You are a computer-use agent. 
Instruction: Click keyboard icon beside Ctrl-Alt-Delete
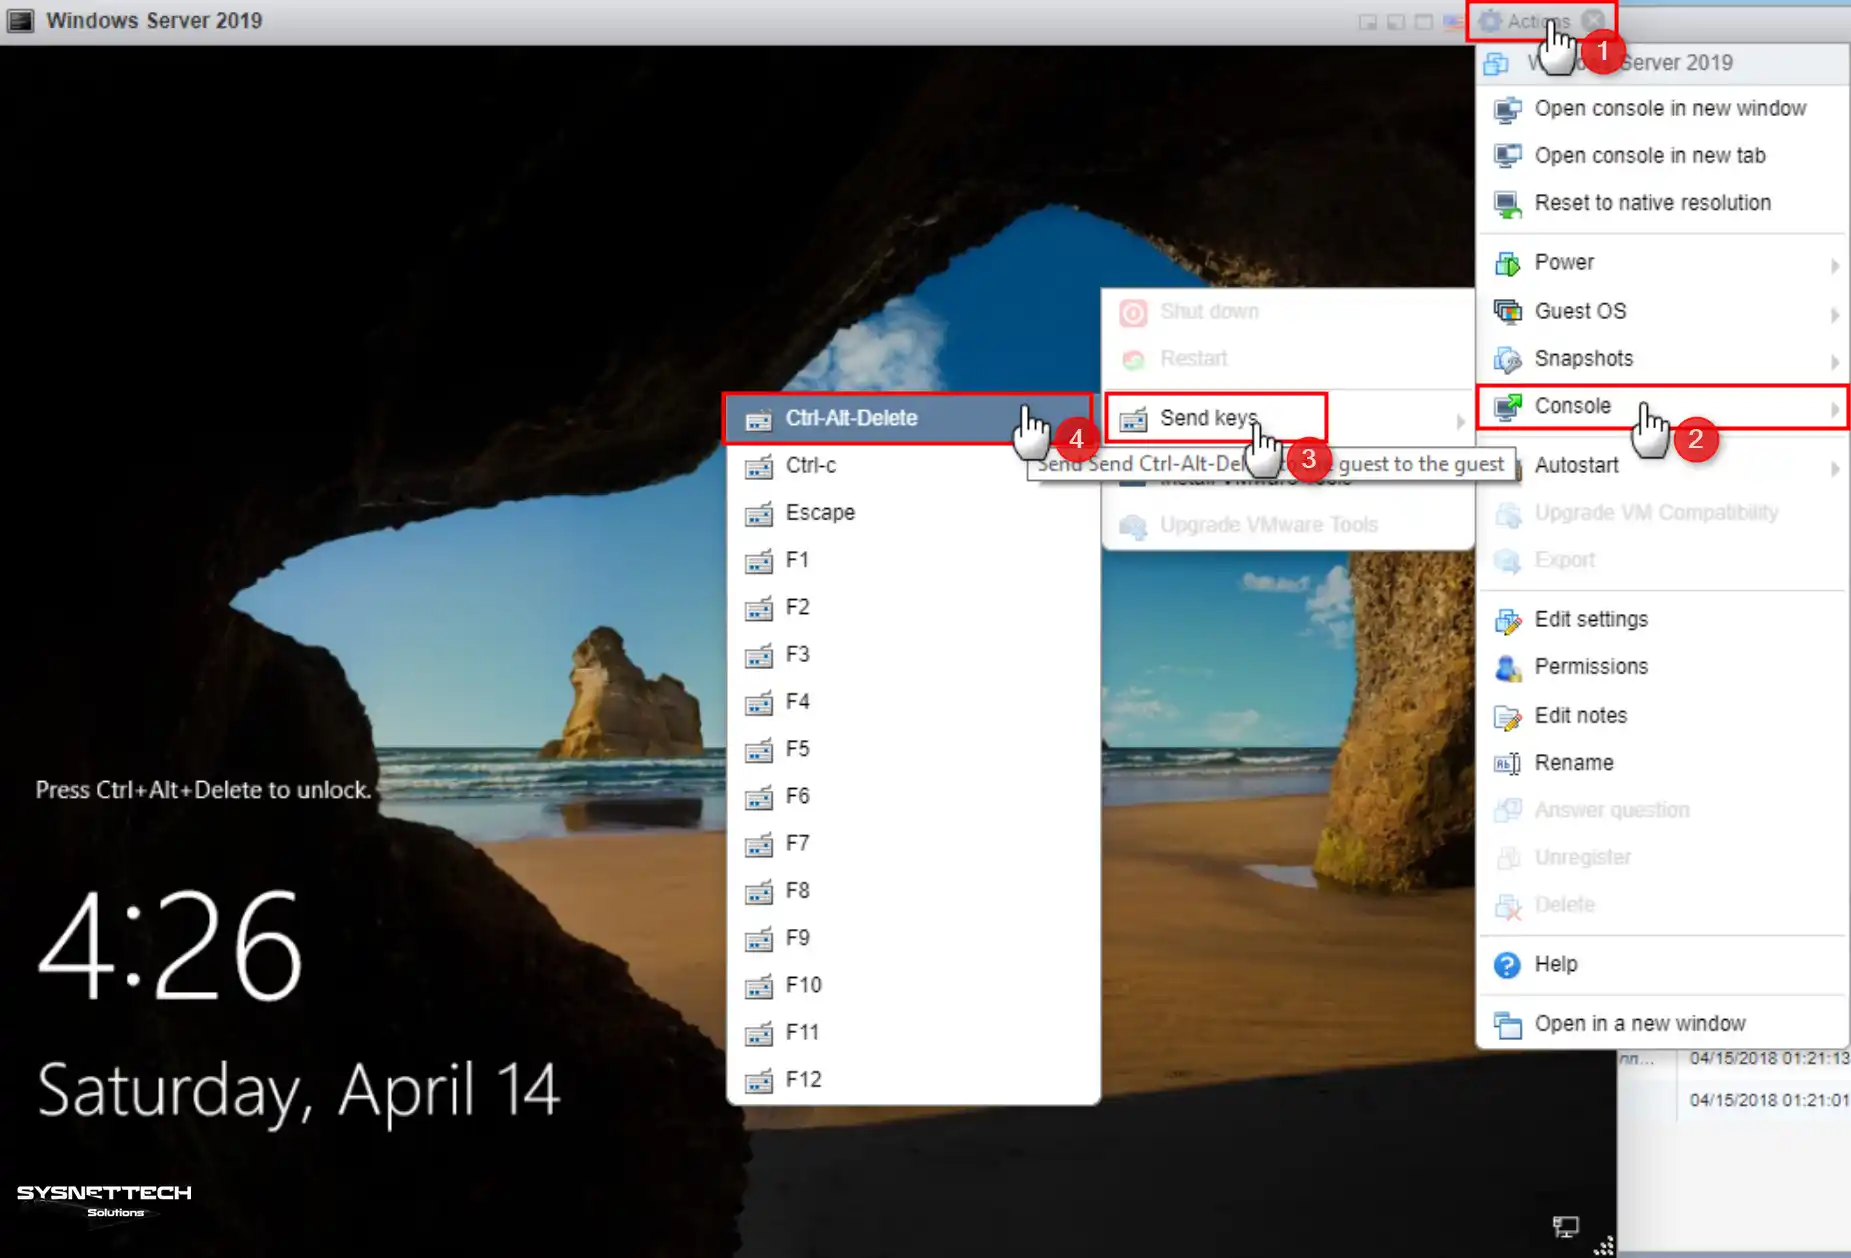[759, 420]
